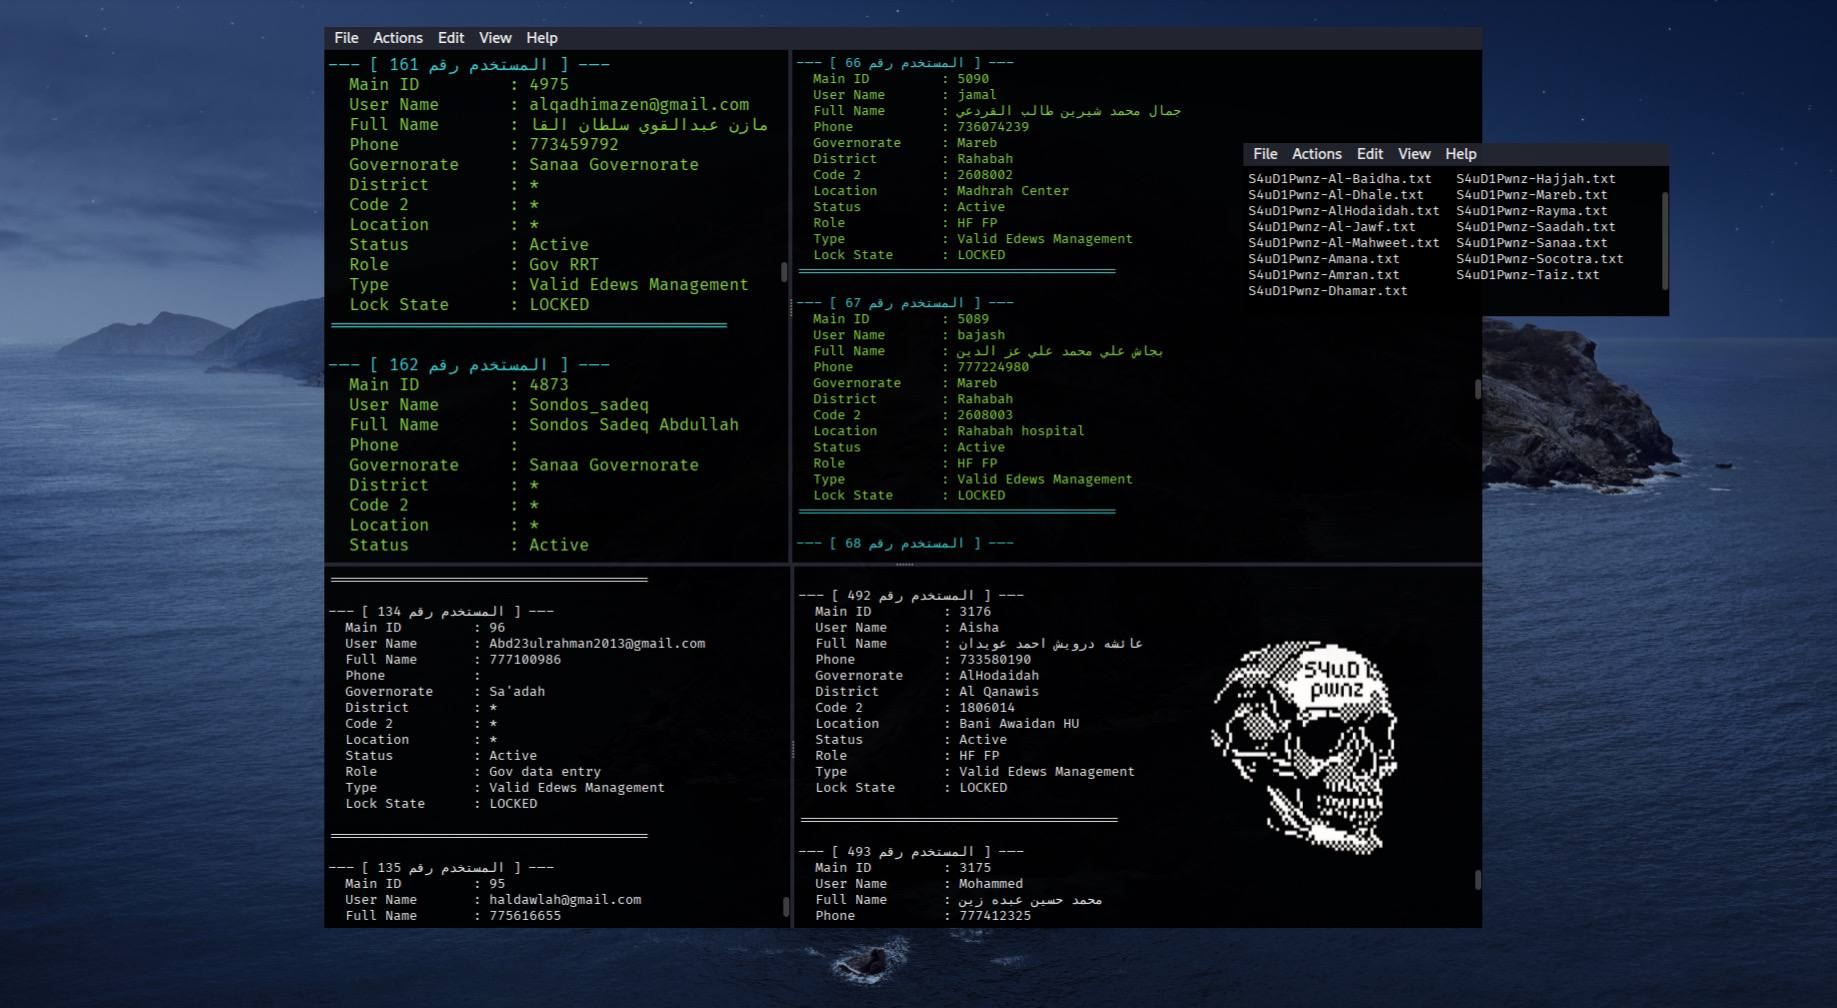This screenshot has height=1008, width=1837.
Task: Click scrollbar thumb of top-right terminal pane
Action: (x=1477, y=389)
